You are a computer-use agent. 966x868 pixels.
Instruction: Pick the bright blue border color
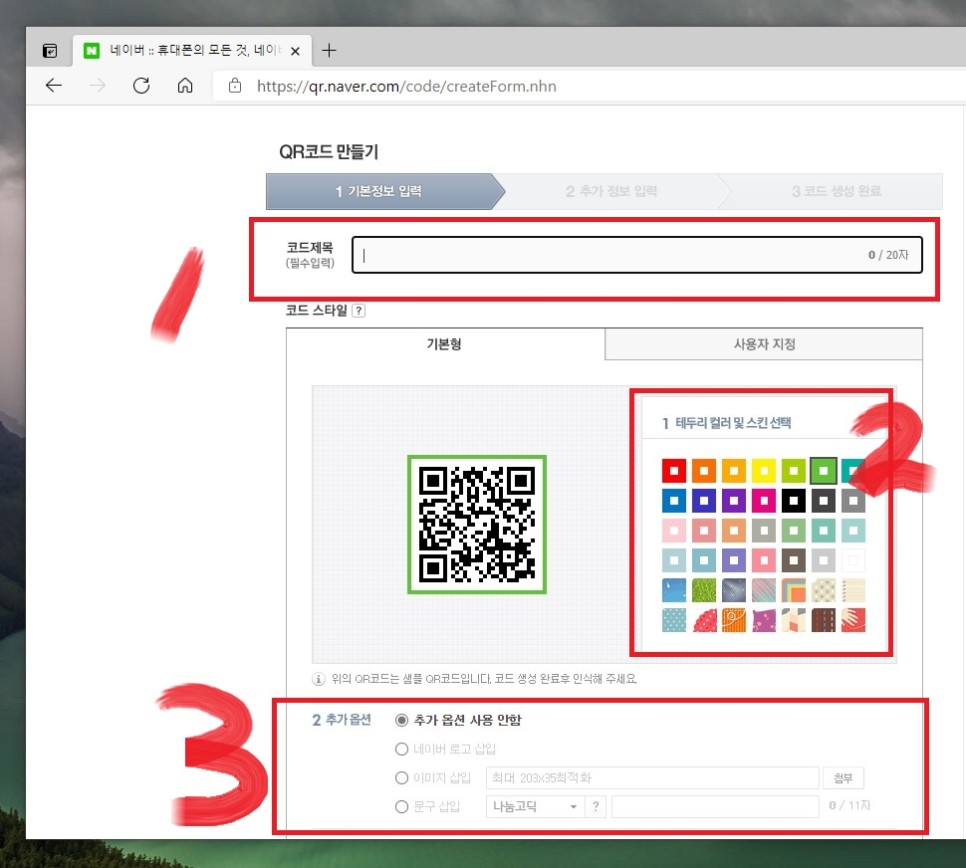click(674, 501)
